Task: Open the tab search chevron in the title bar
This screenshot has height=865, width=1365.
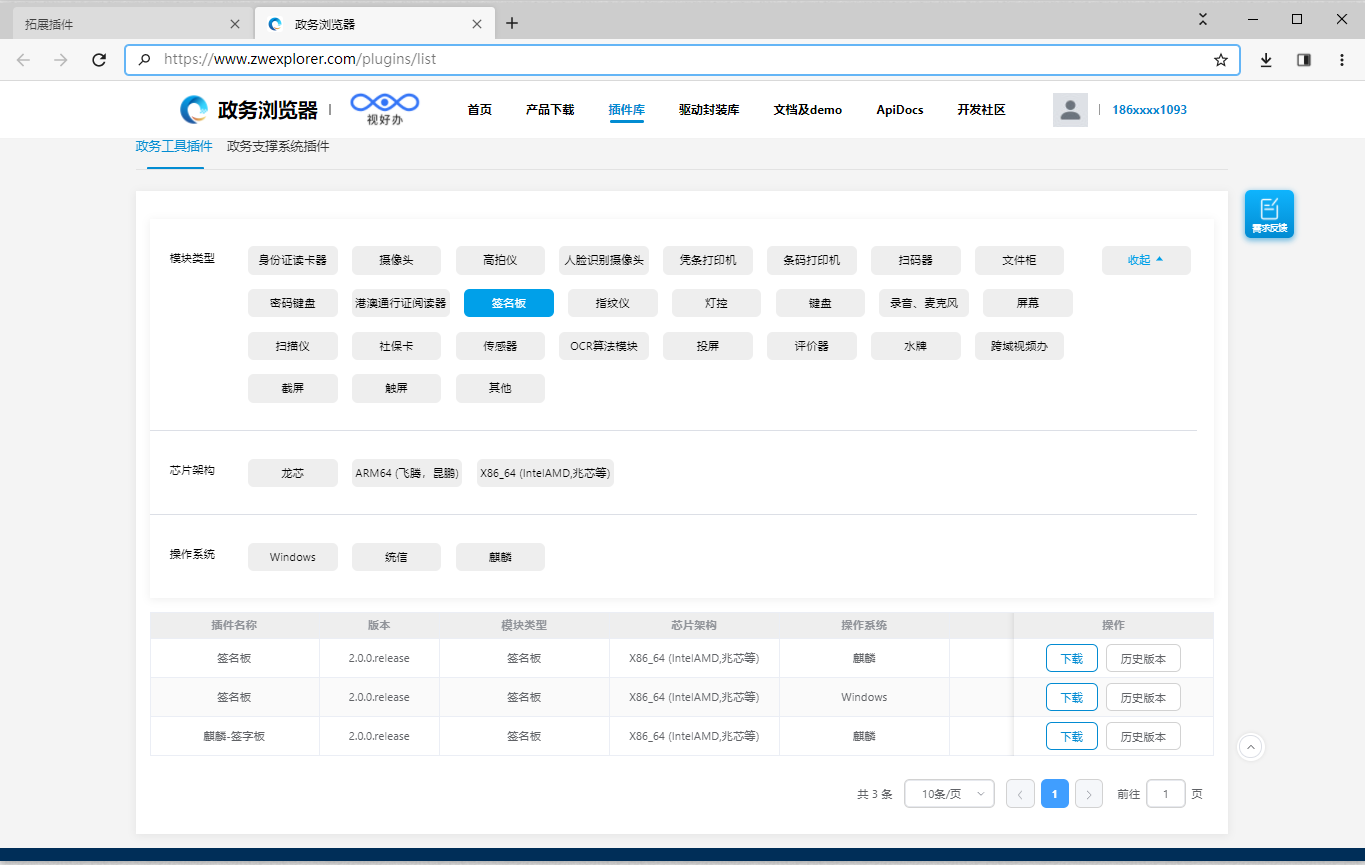Action: click(x=1203, y=19)
